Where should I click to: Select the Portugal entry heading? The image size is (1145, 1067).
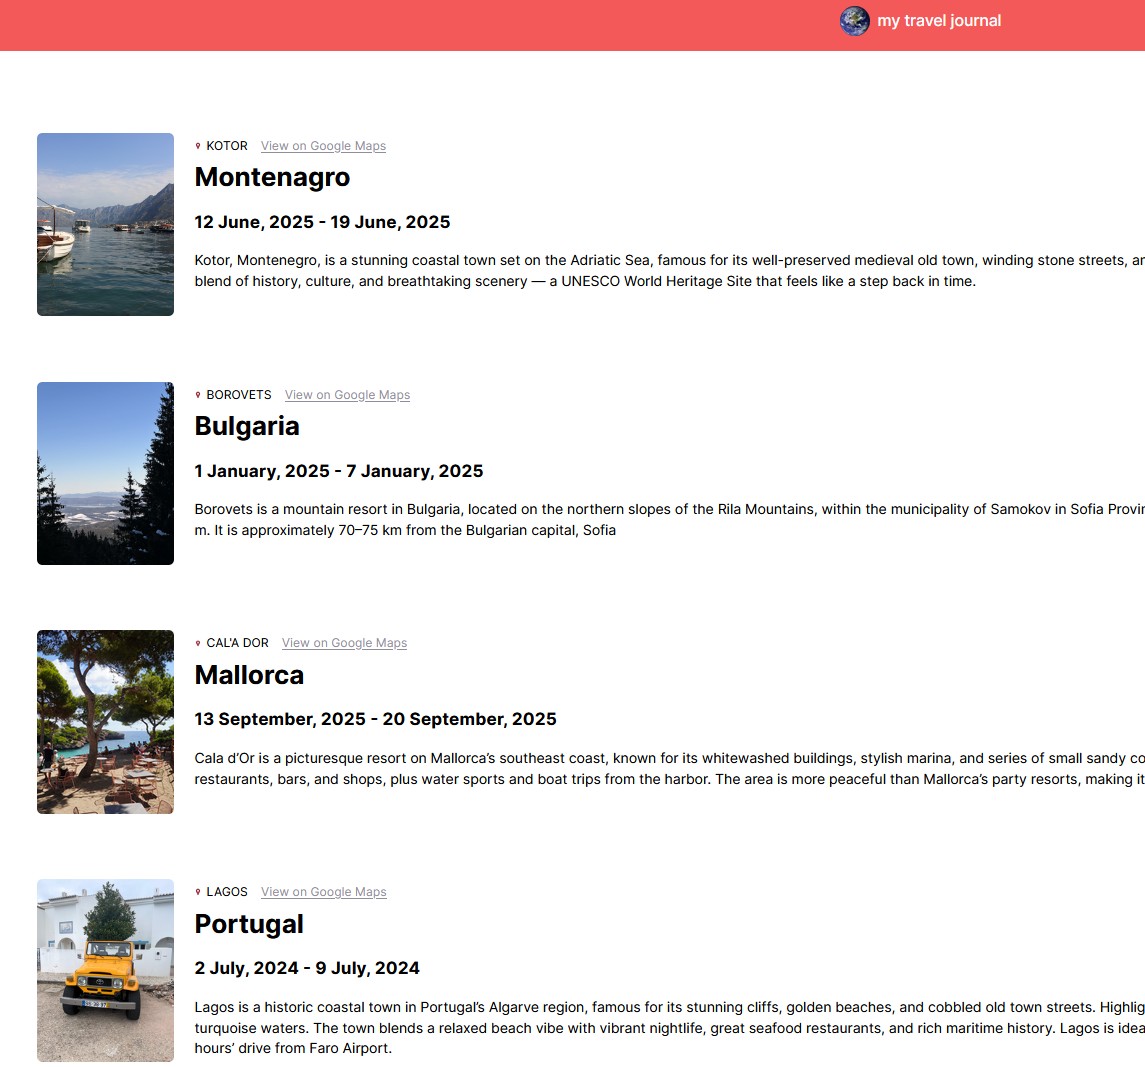249,924
